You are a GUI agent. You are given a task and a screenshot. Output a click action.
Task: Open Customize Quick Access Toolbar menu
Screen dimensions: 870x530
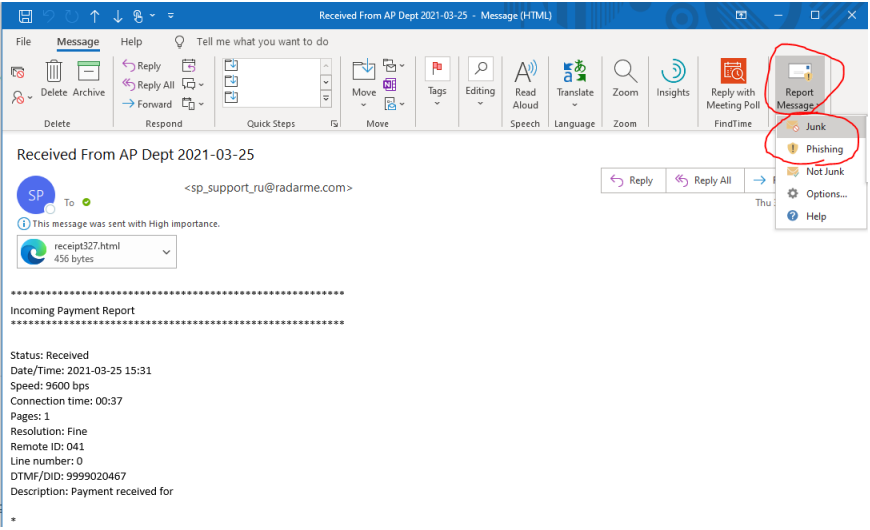[171, 16]
